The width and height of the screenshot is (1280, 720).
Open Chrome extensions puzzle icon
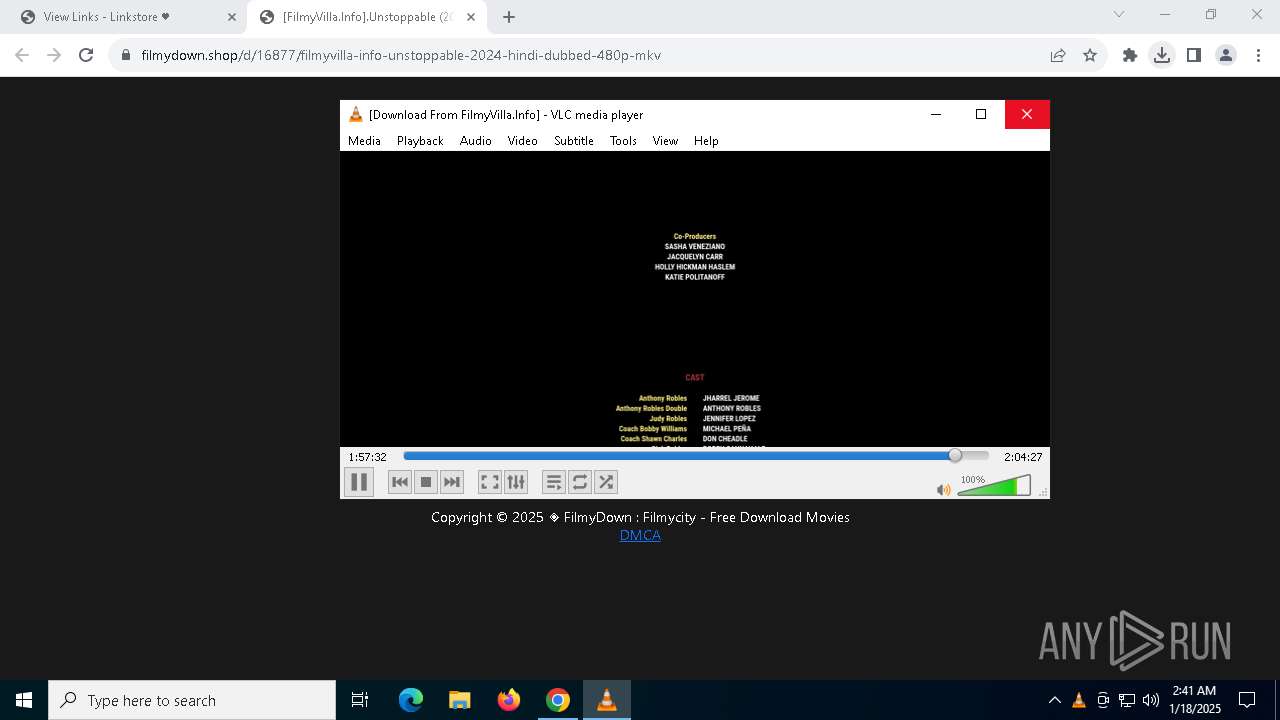coord(1130,55)
